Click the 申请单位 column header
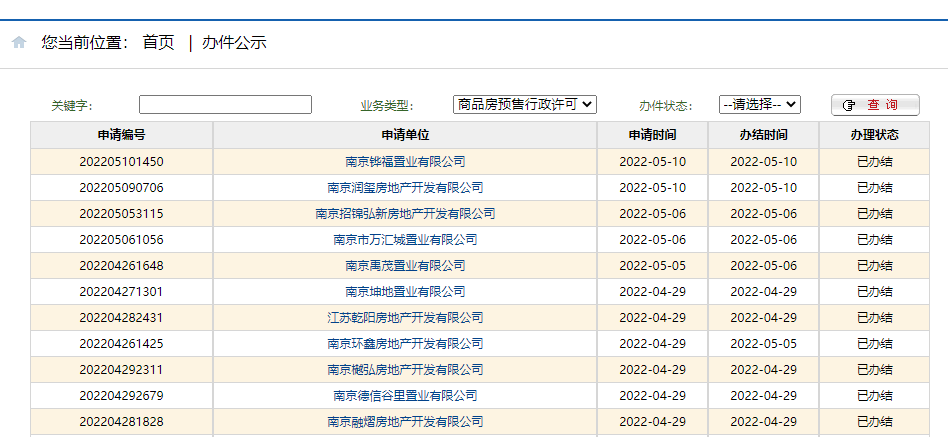This screenshot has width=948, height=437. coord(405,135)
